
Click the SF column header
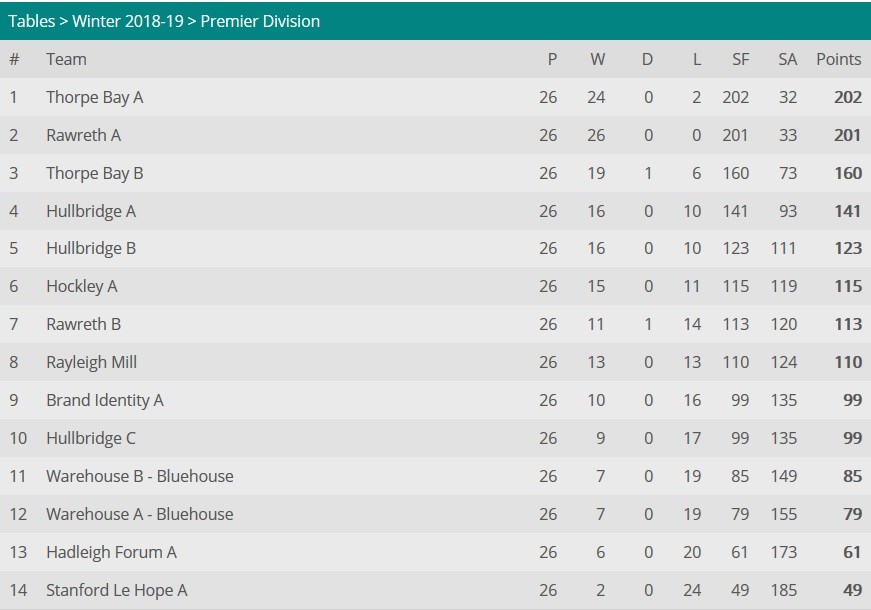740,59
